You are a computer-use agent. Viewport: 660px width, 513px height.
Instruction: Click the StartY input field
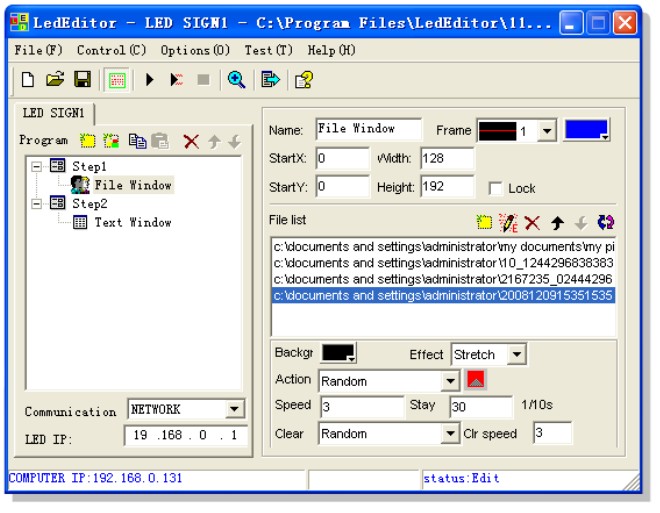point(343,186)
